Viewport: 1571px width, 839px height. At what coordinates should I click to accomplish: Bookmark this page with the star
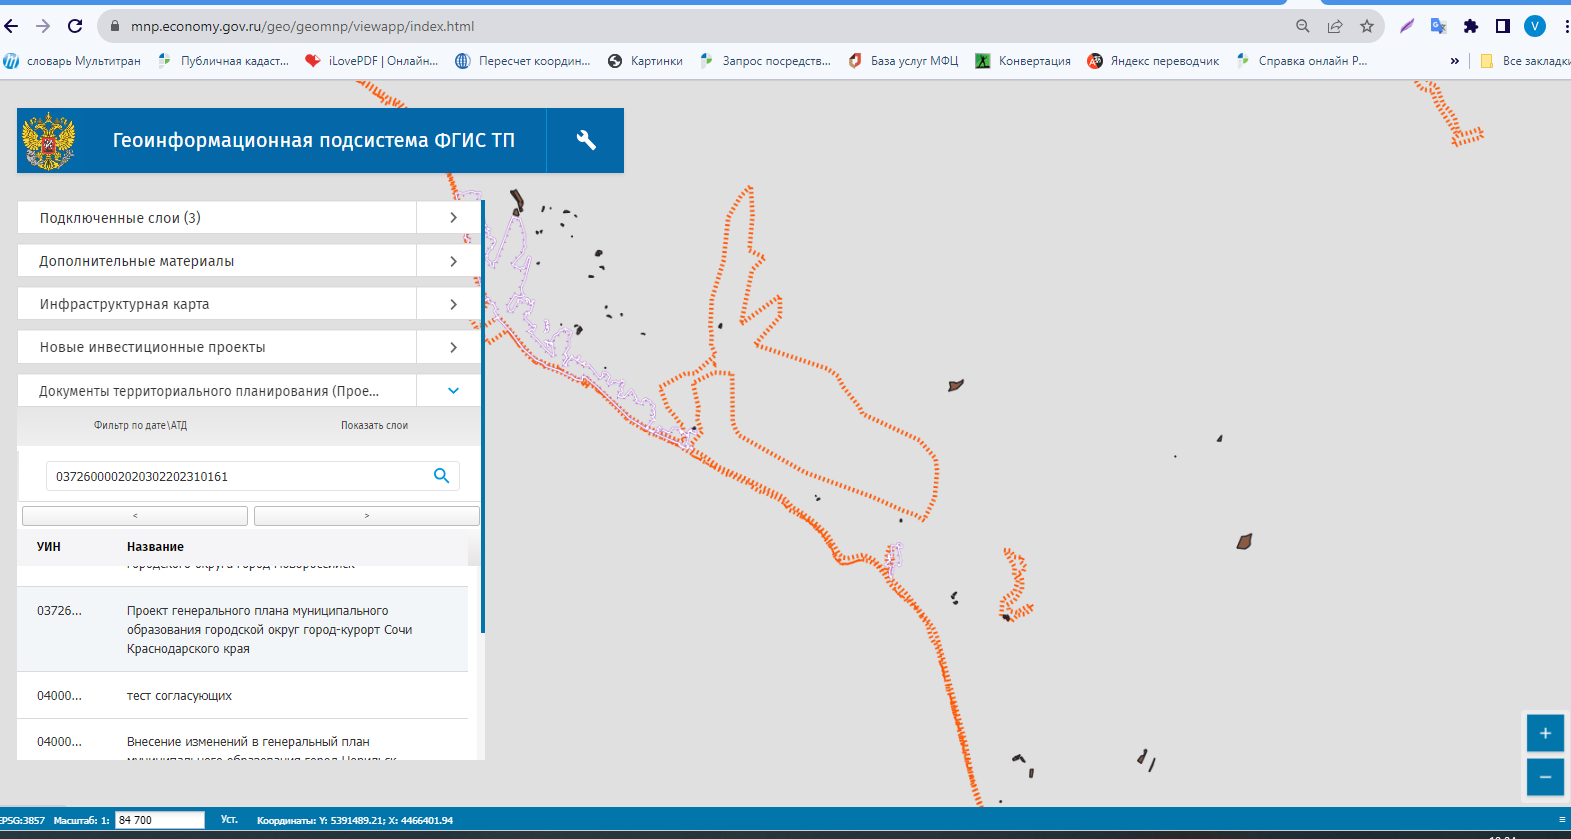click(1367, 26)
